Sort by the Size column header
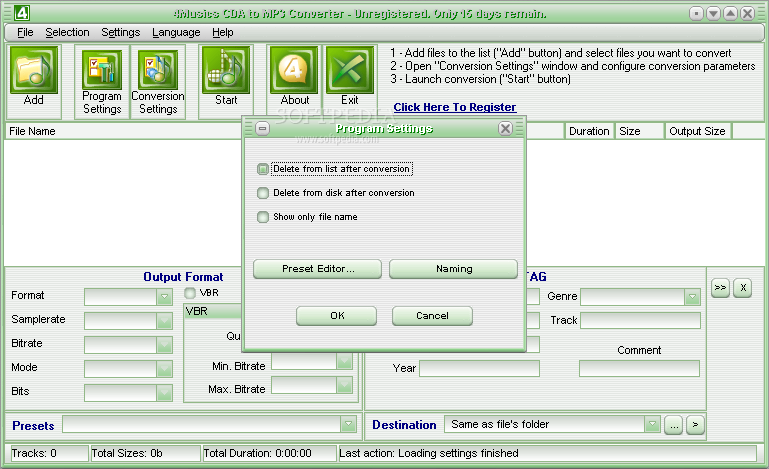 [x=640, y=131]
